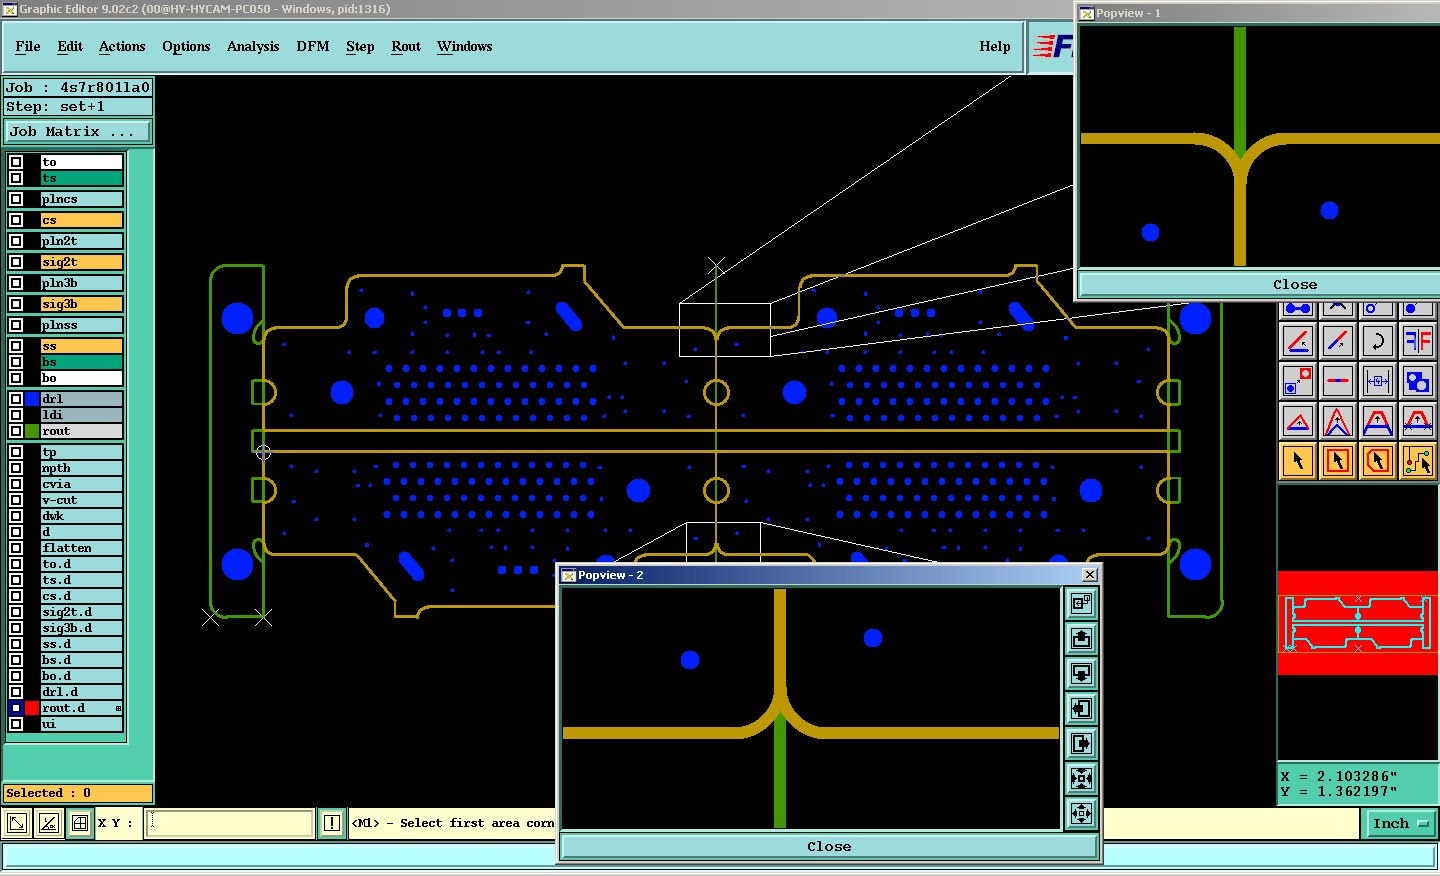Viewport: 1440px width, 876px height.
Task: Click the blue color swatch of layer 'drl'
Action: click(x=32, y=399)
